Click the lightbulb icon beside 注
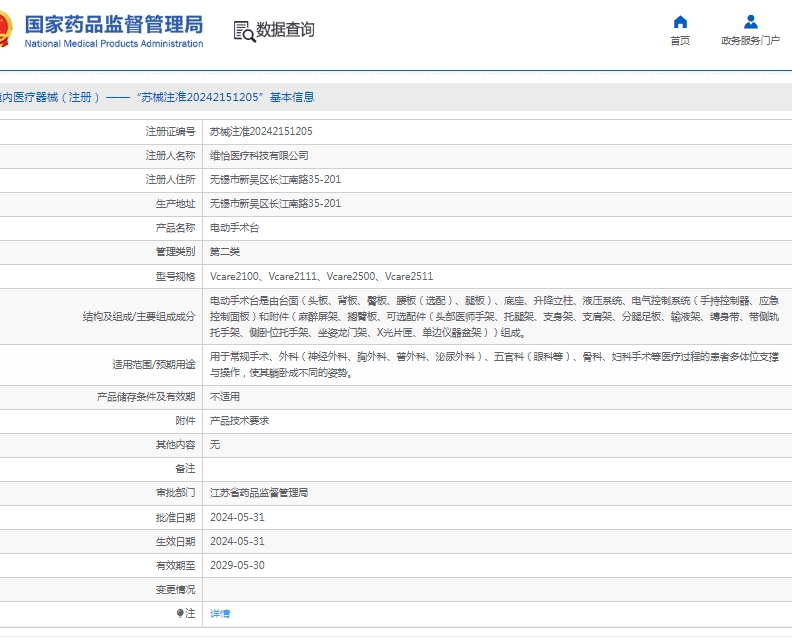The width and height of the screenshot is (792, 641). tap(180, 613)
